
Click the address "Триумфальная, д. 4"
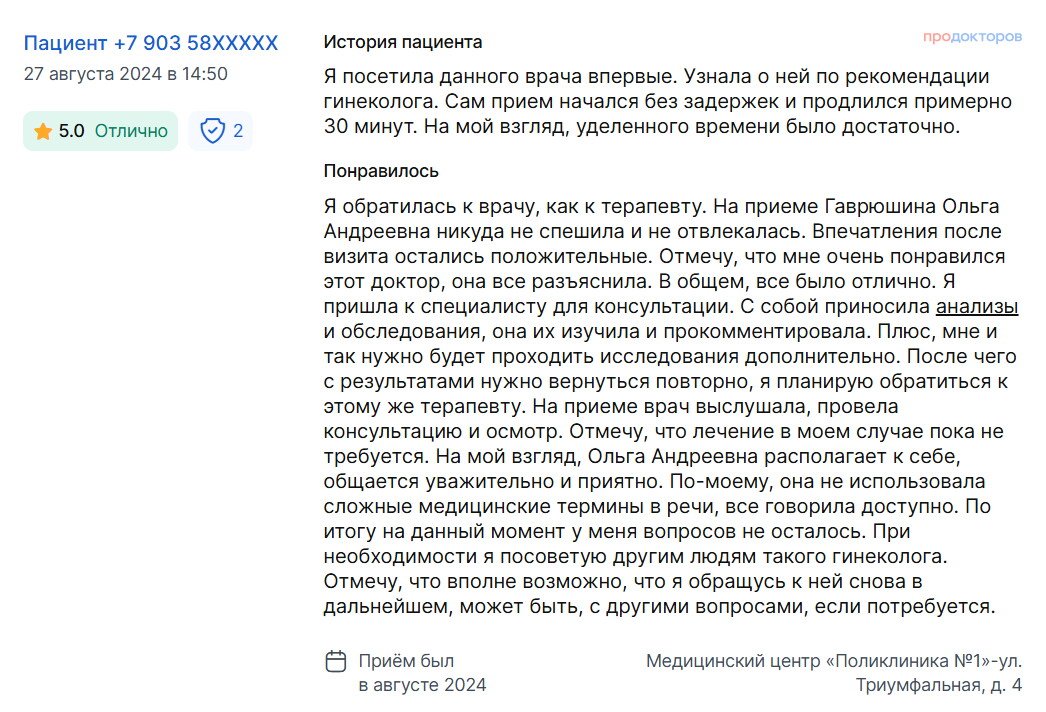coord(938,685)
